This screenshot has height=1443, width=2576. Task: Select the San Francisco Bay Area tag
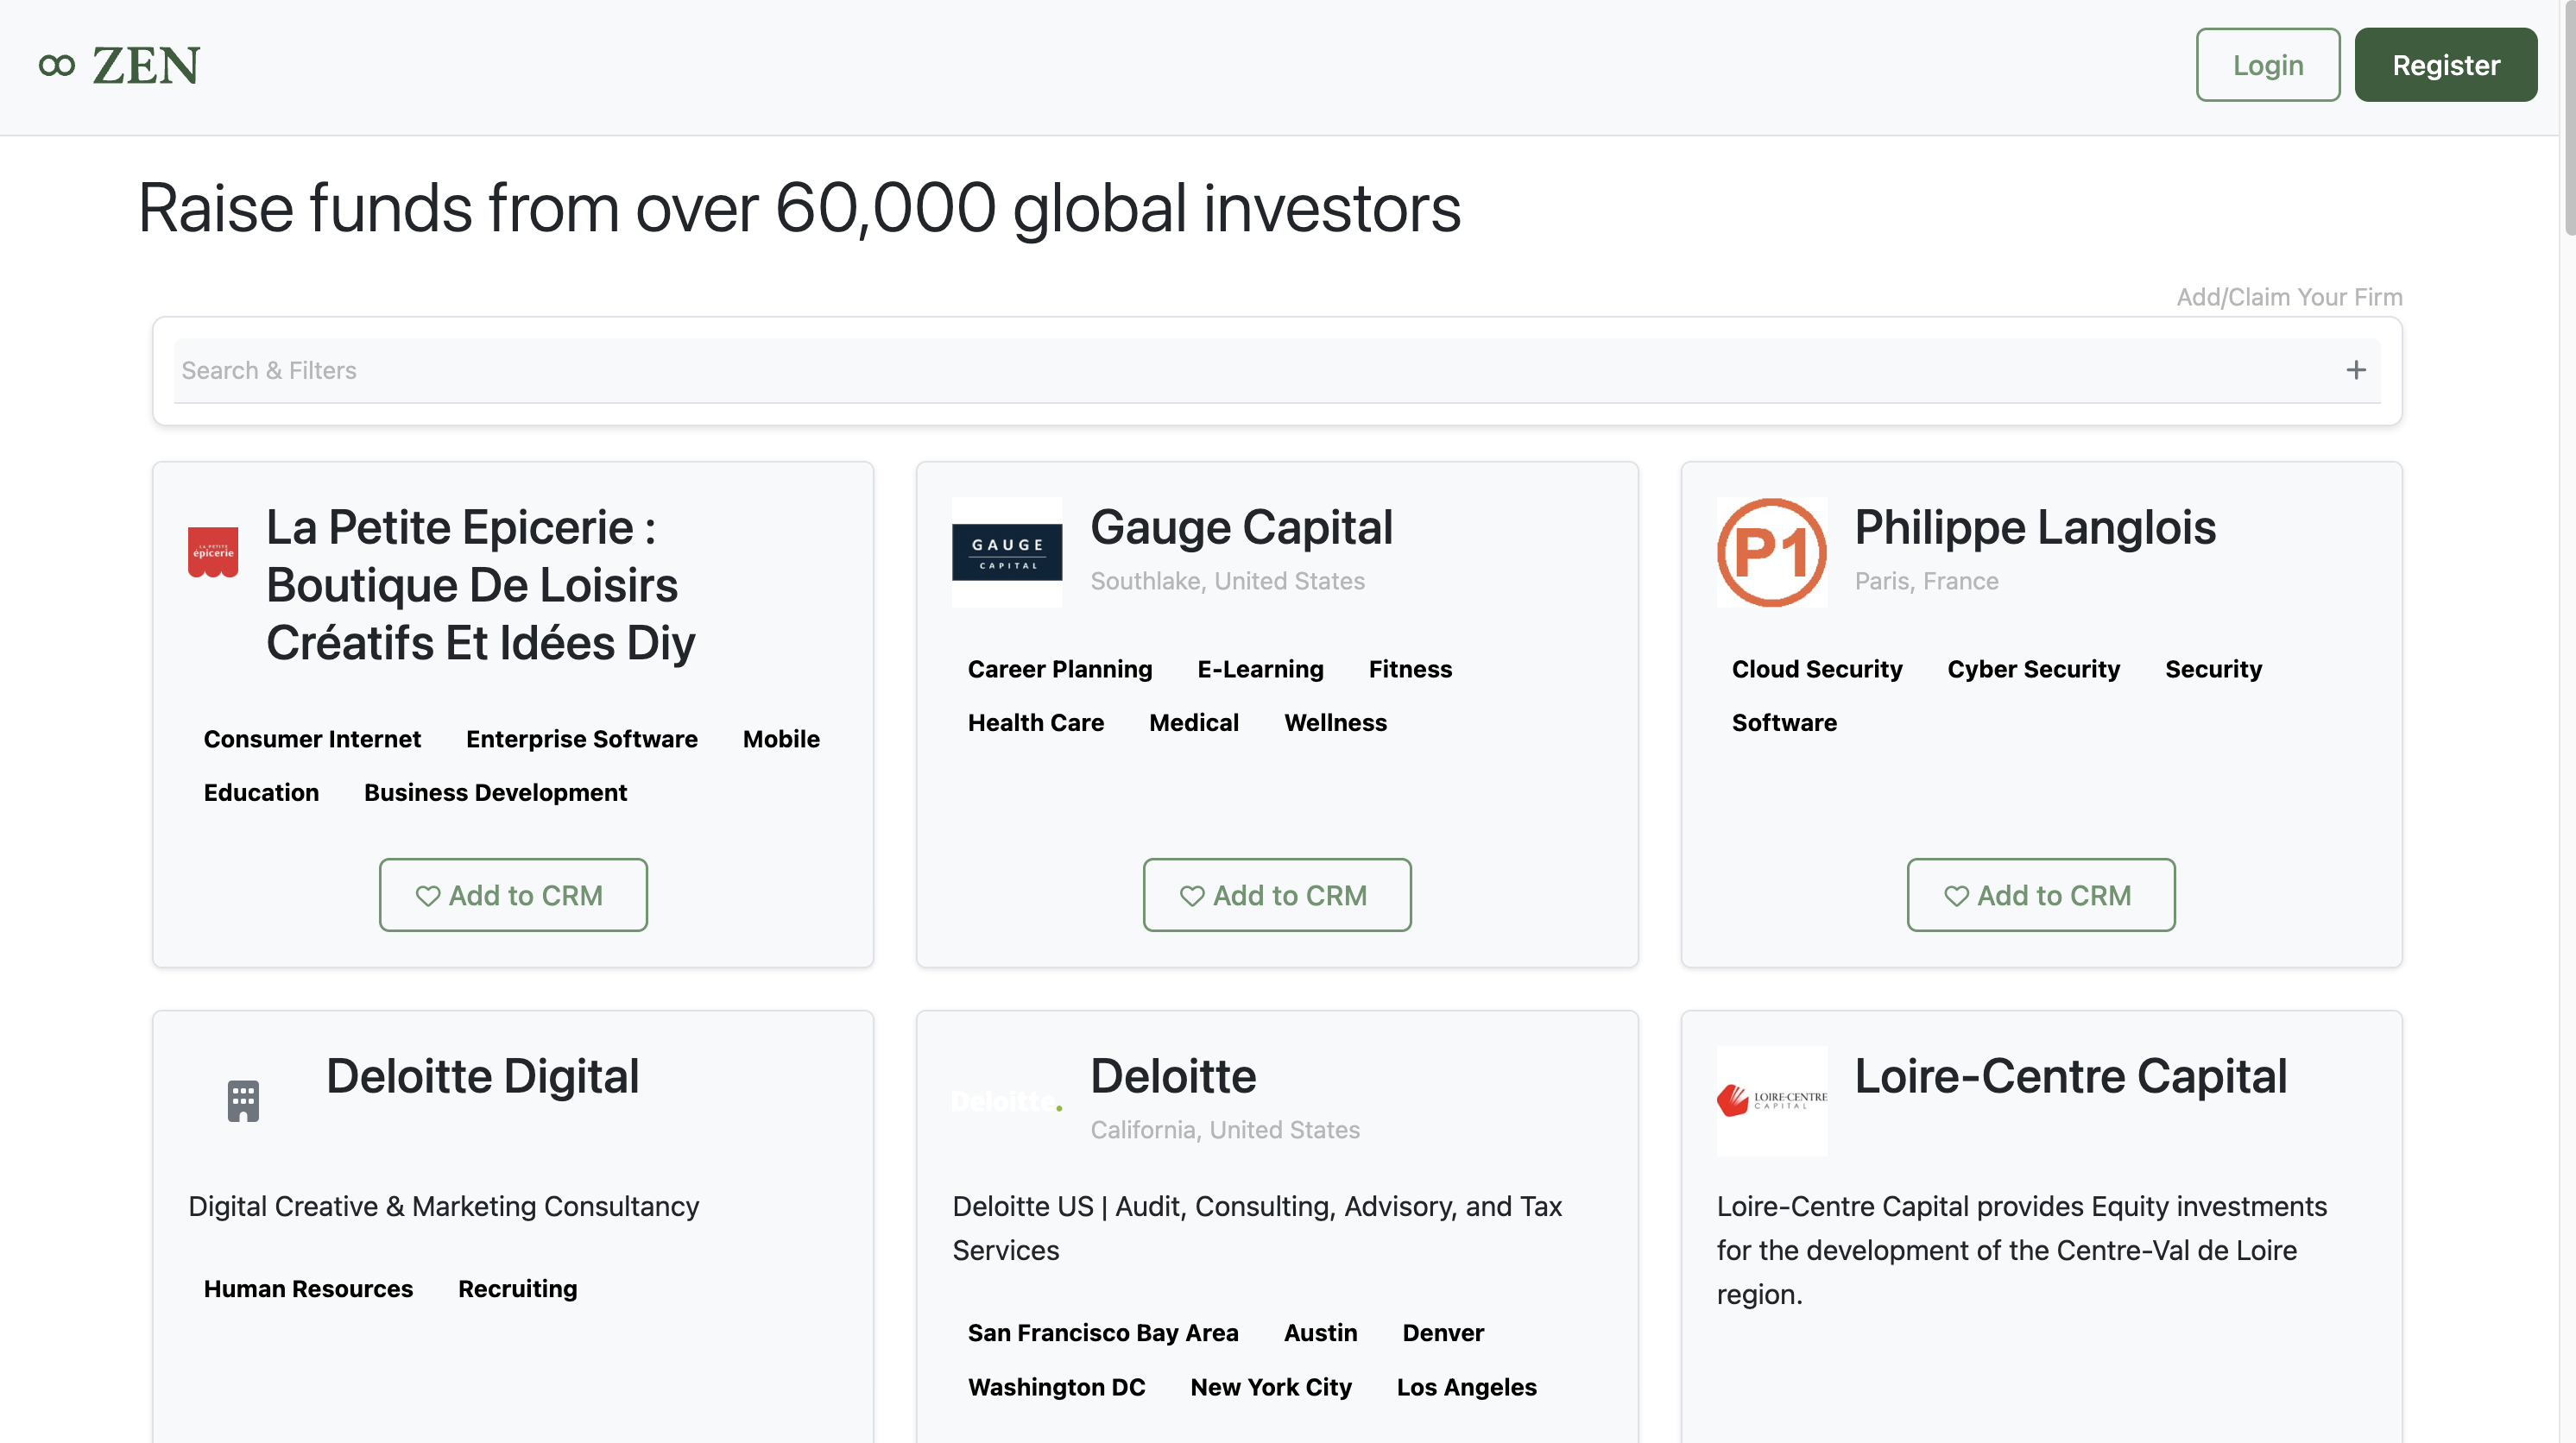tap(1103, 1333)
